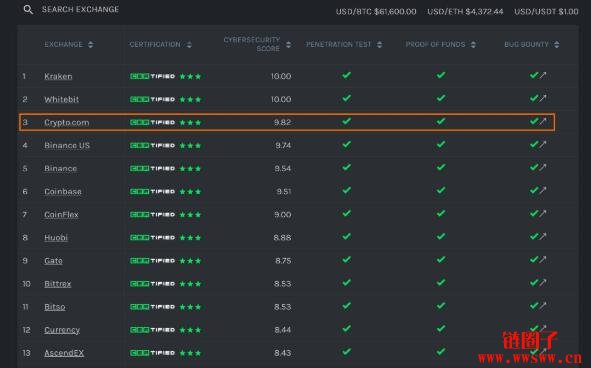Click AscendEX's score 8.43
This screenshot has width=591, height=368.
click(283, 353)
